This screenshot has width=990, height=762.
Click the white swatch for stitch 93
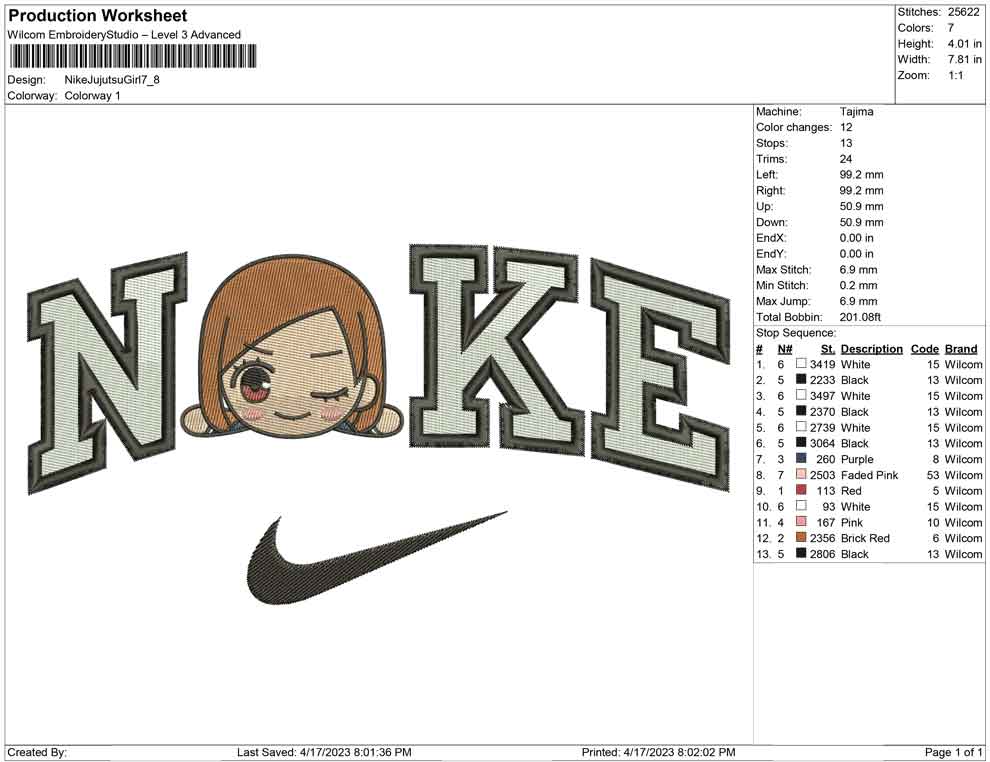pos(801,506)
